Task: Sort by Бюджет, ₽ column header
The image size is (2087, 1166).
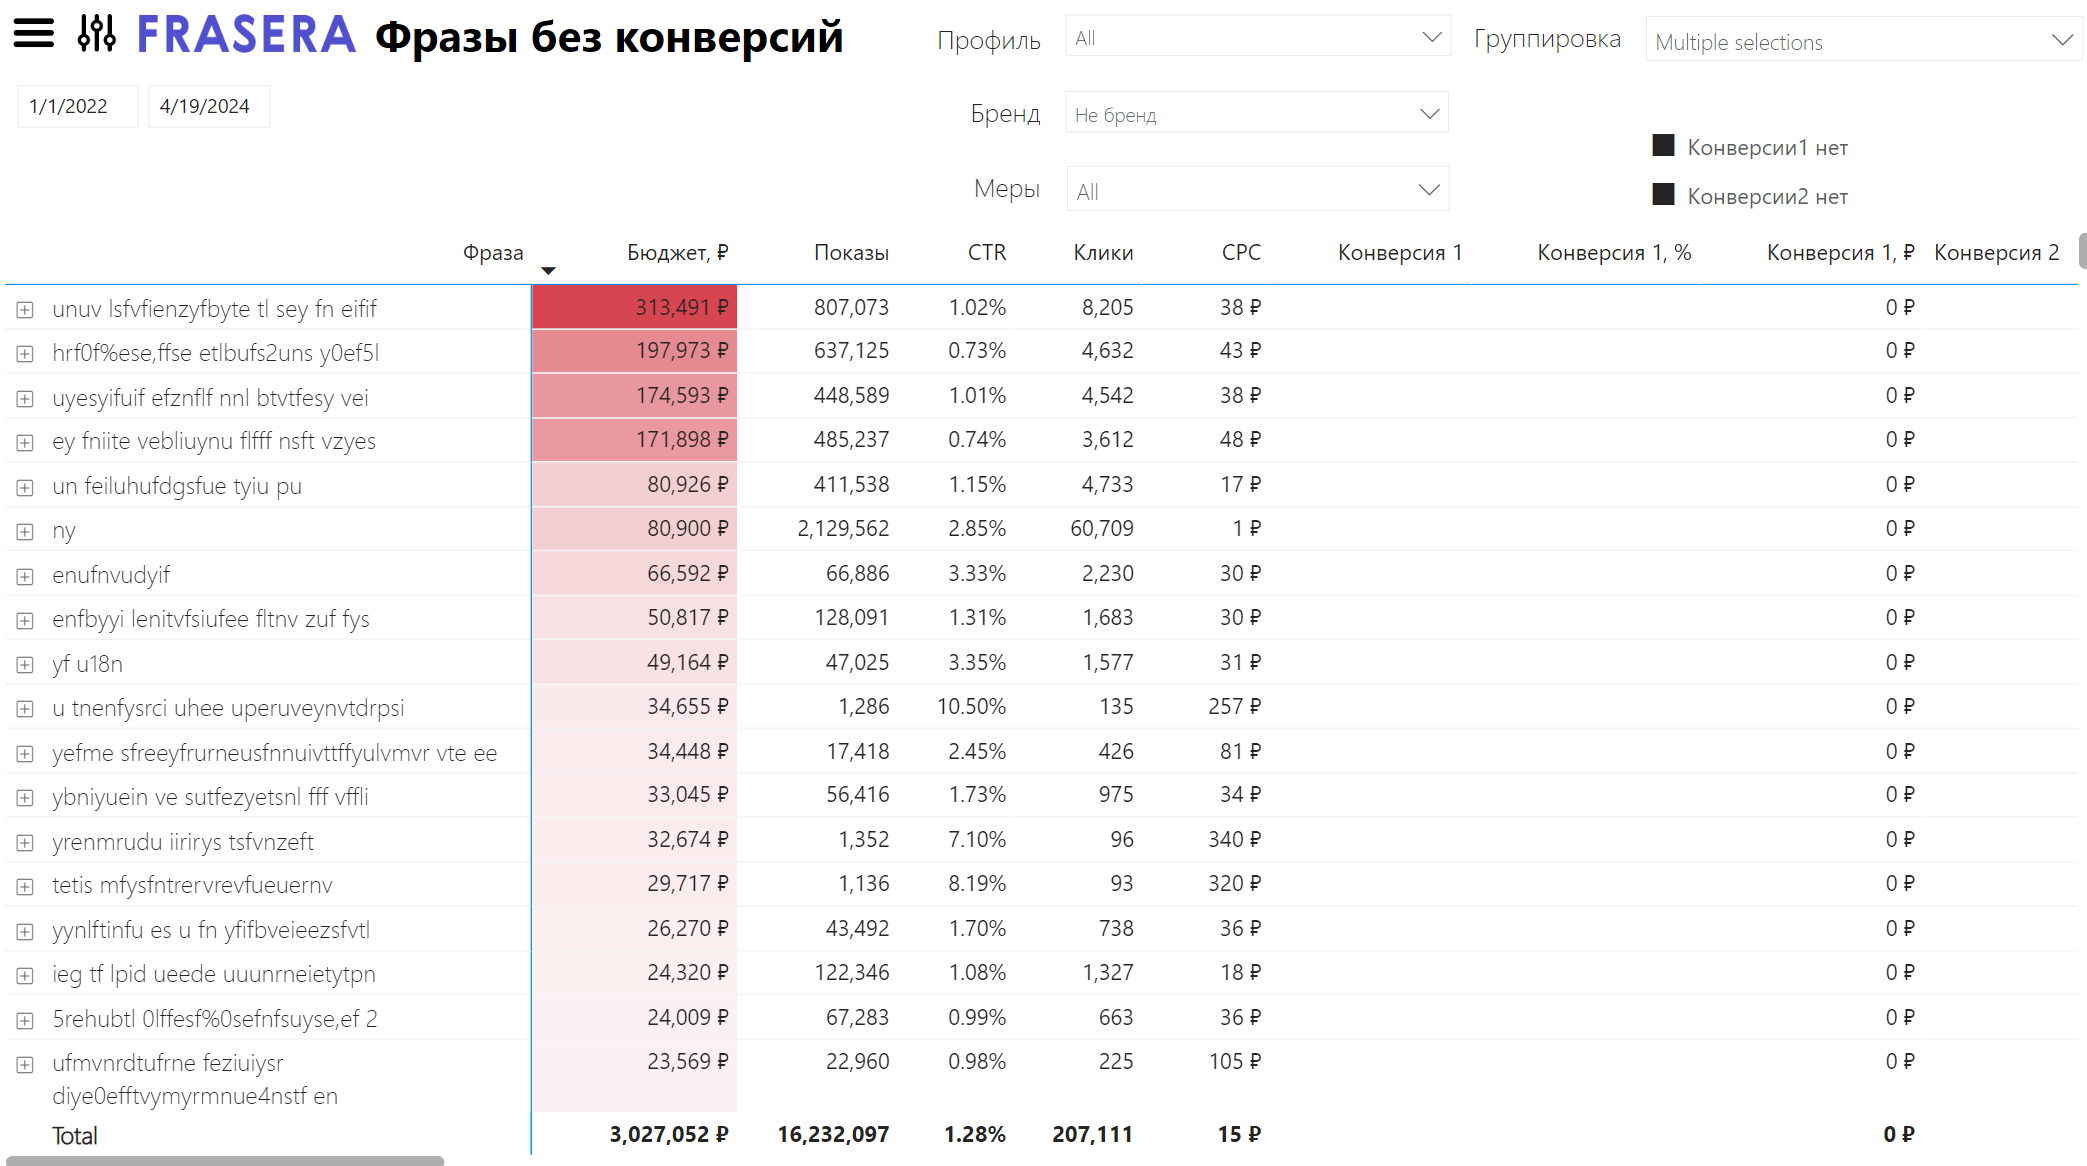Action: (677, 253)
